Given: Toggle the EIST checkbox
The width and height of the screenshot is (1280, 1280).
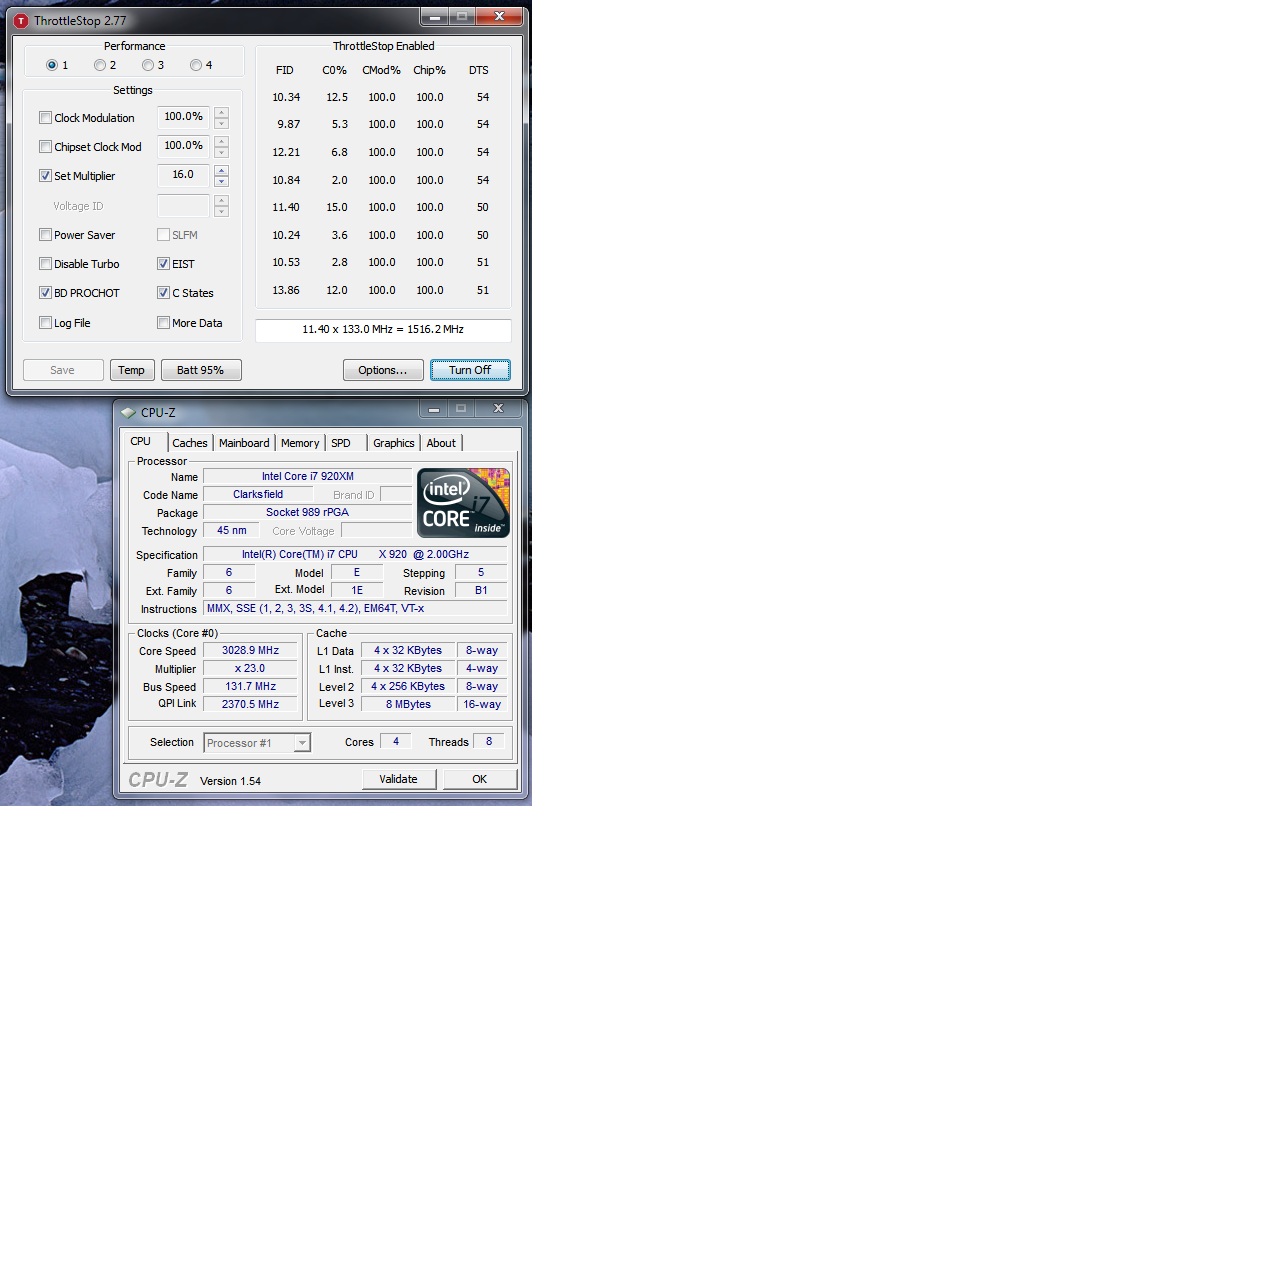Looking at the screenshot, I should click(x=163, y=264).
